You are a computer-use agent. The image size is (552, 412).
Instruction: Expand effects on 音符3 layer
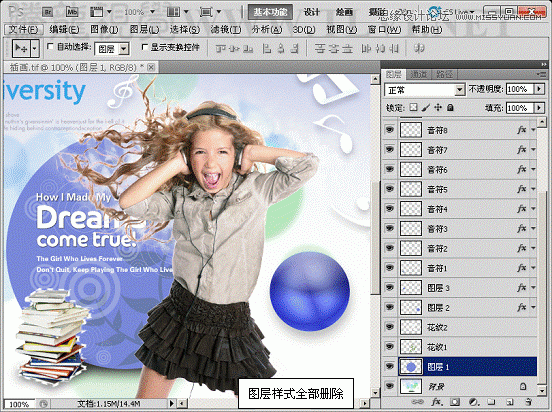(x=533, y=229)
